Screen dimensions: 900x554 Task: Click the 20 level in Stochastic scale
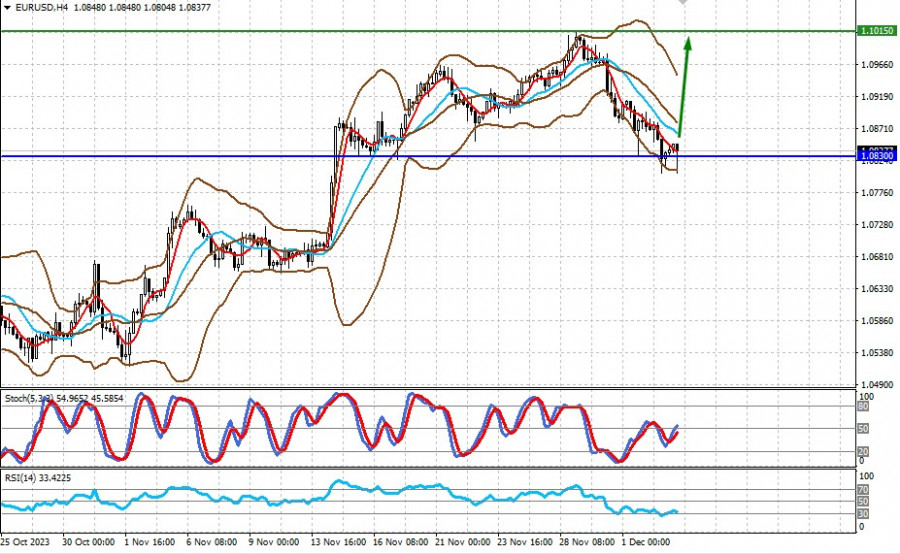point(863,452)
